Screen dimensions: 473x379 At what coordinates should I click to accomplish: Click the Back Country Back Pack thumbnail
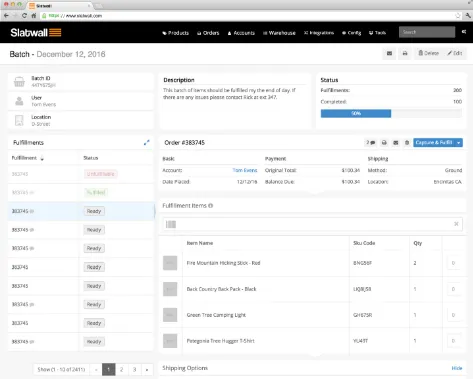tap(170, 289)
